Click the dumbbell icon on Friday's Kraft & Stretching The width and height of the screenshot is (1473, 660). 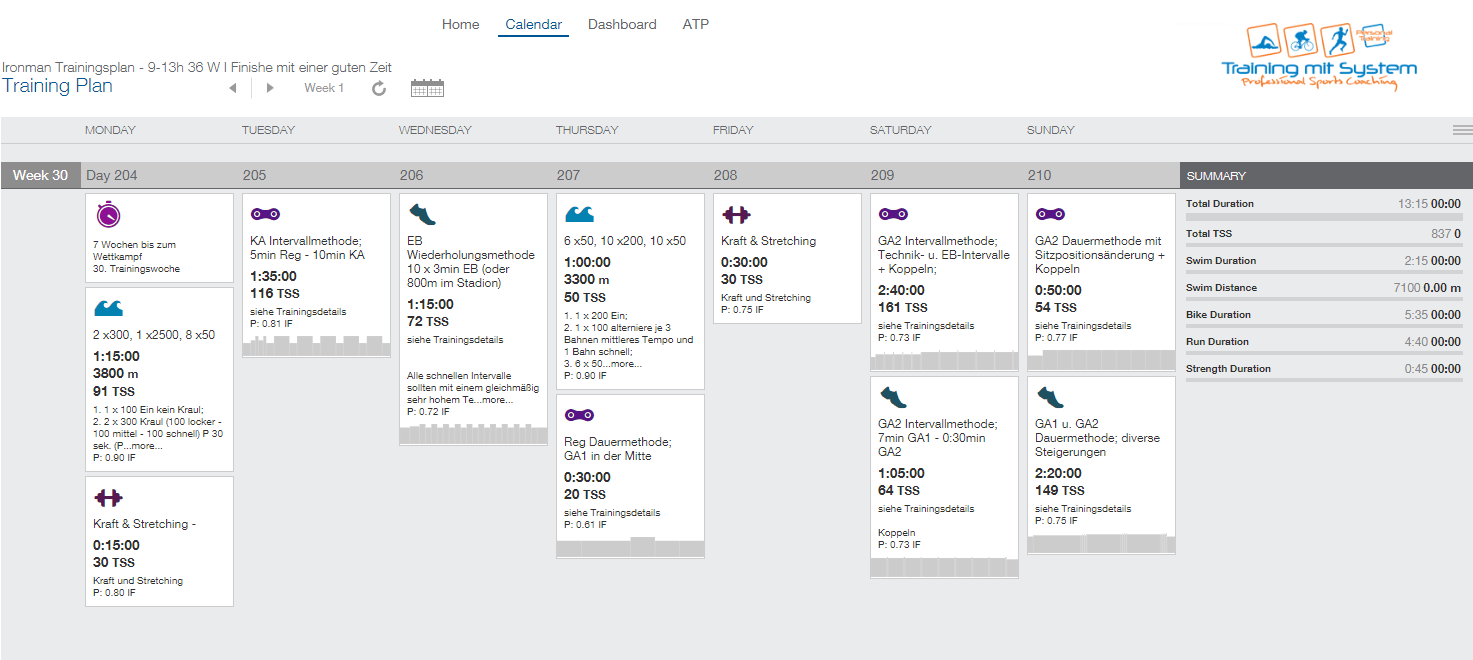click(736, 215)
